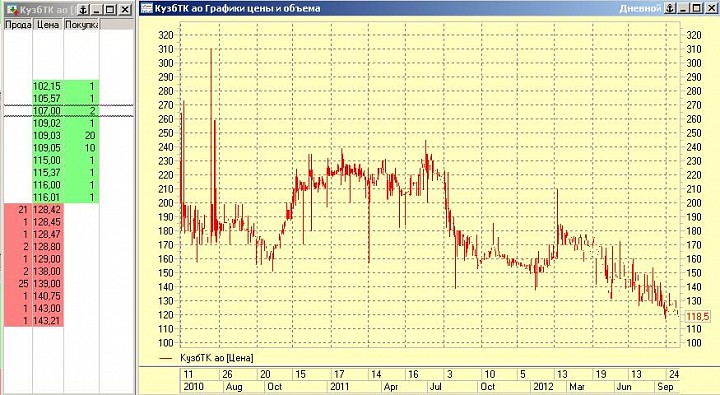Click the Цена column header
This screenshot has height=395, width=720.
tap(48, 25)
